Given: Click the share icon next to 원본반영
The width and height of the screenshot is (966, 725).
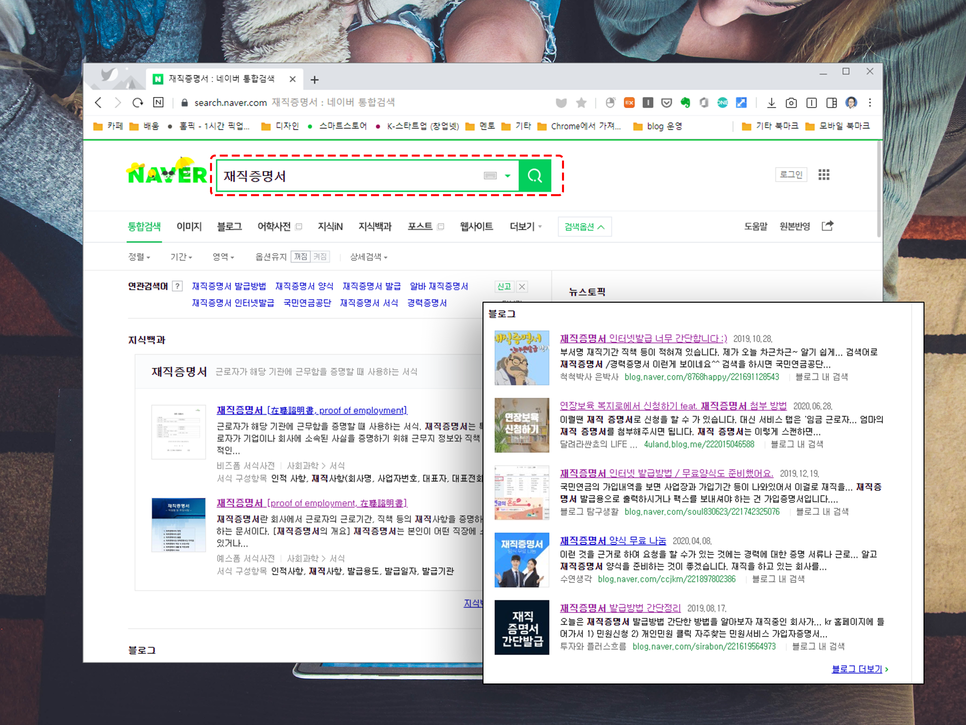Looking at the screenshot, I should 827,226.
